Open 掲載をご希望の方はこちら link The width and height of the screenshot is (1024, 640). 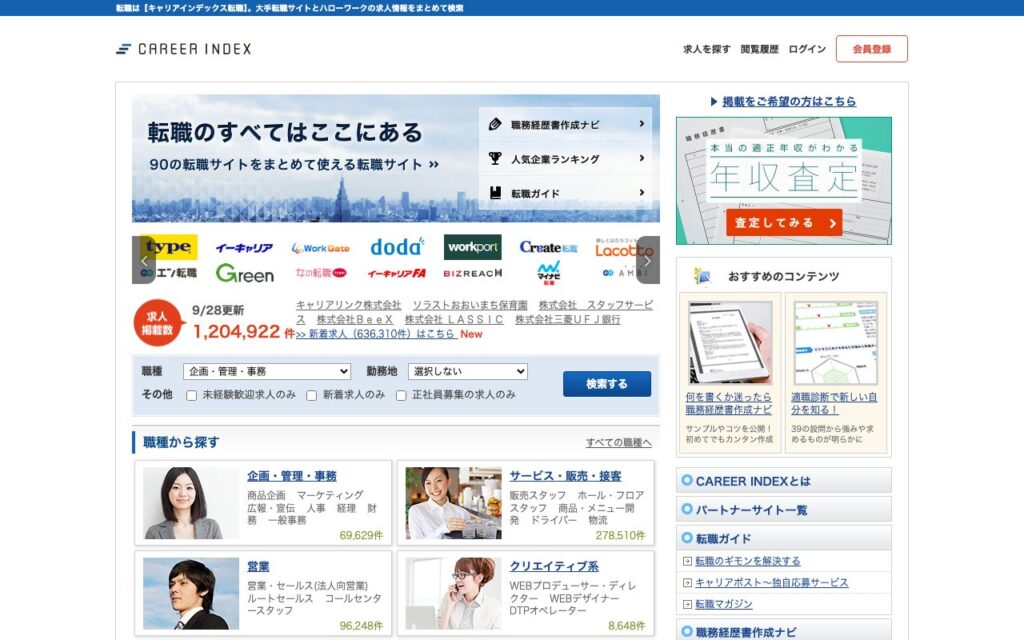(x=789, y=101)
